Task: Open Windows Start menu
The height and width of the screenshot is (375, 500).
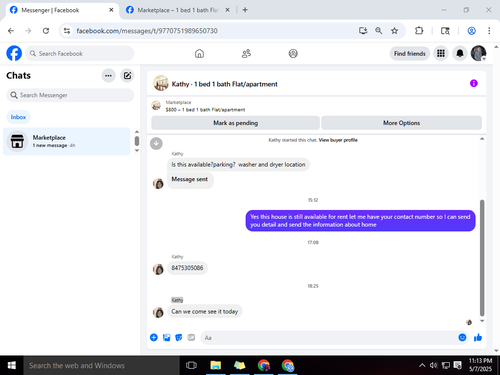Action: pyautogui.click(x=12, y=366)
